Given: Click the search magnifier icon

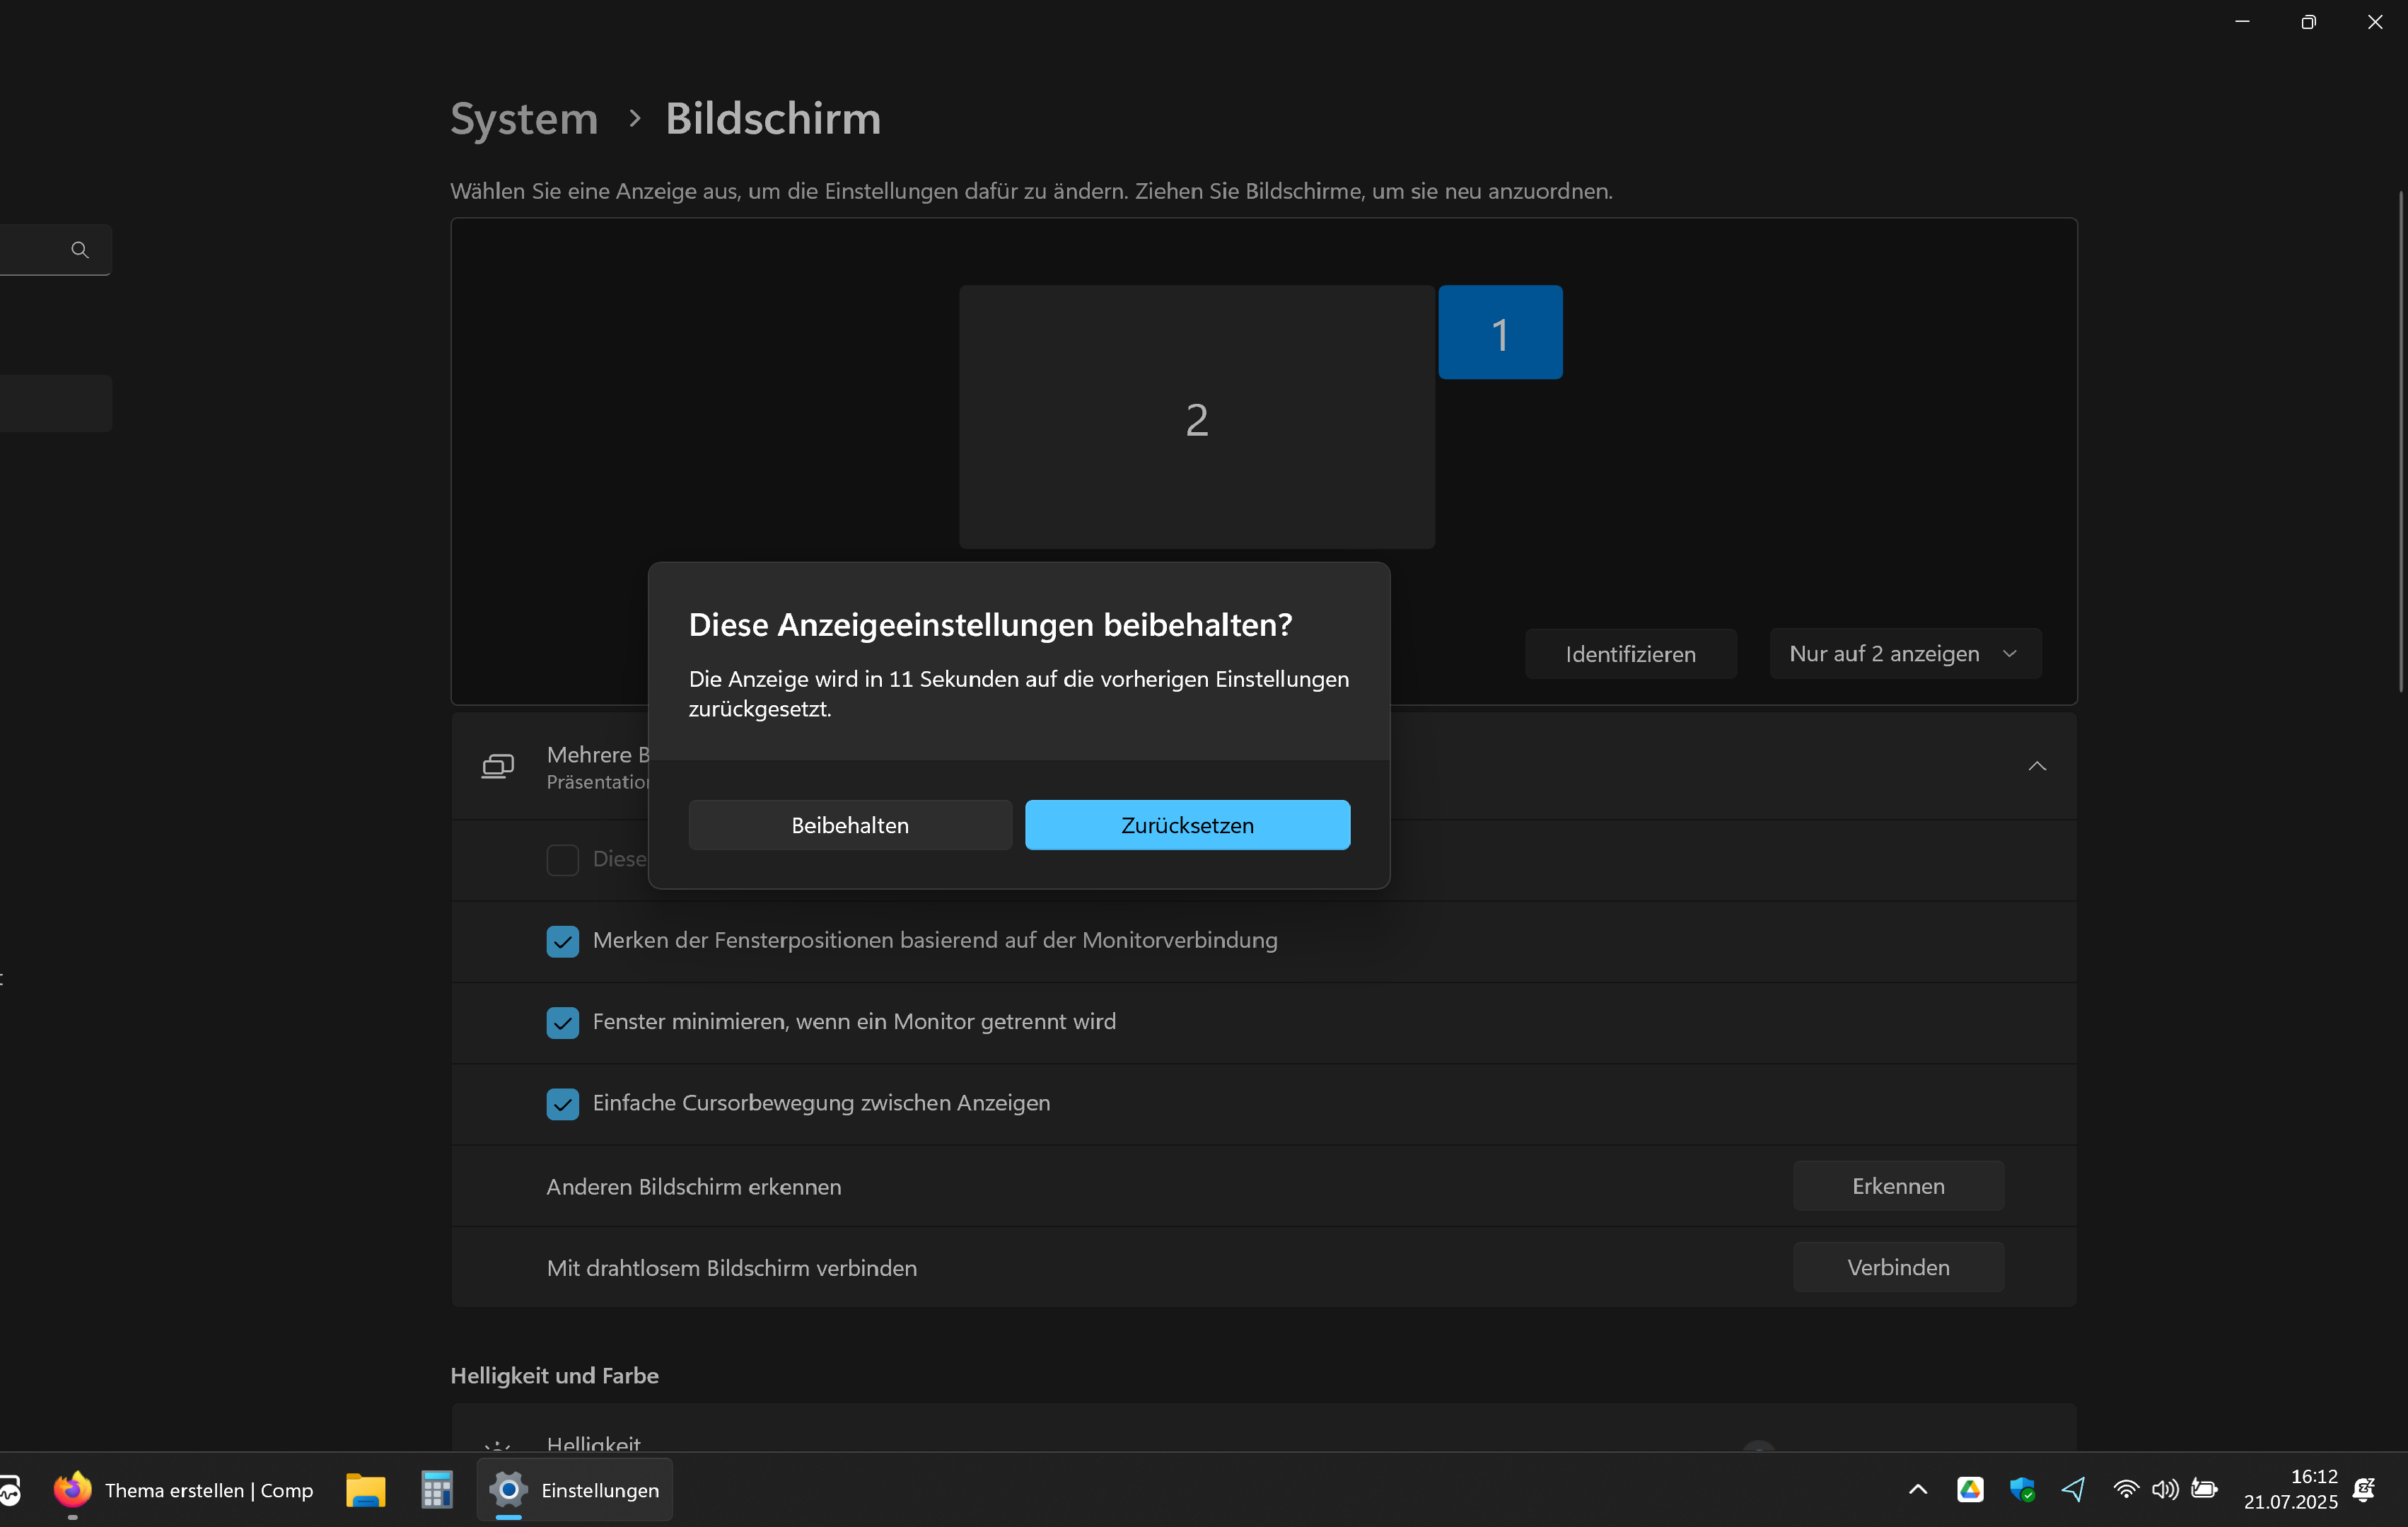Looking at the screenshot, I should coord(80,249).
